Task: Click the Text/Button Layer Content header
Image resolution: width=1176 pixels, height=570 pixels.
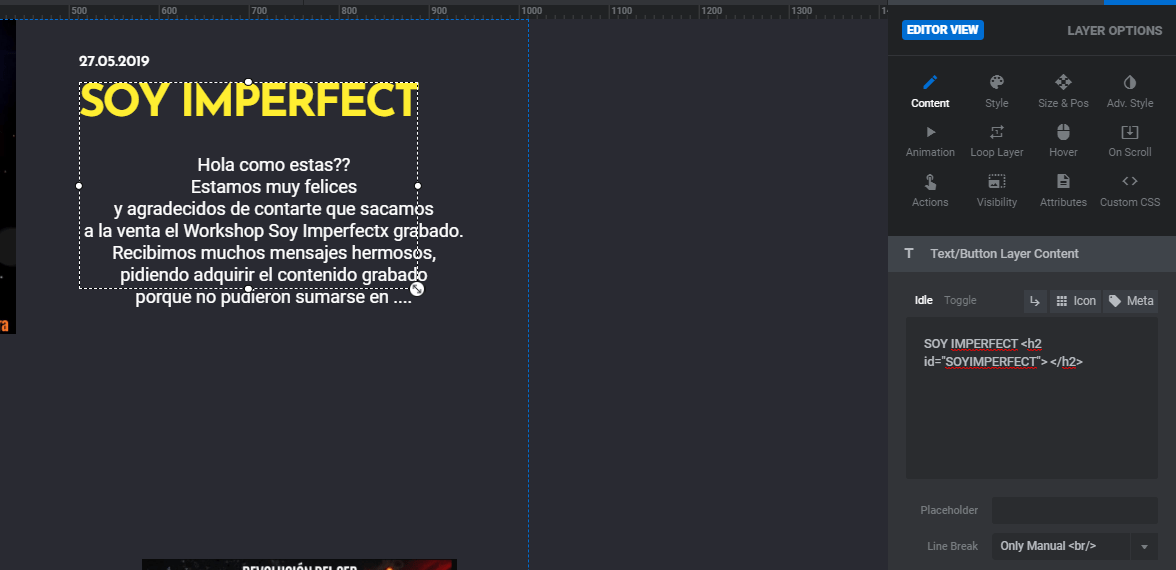Action: [x=1032, y=254]
